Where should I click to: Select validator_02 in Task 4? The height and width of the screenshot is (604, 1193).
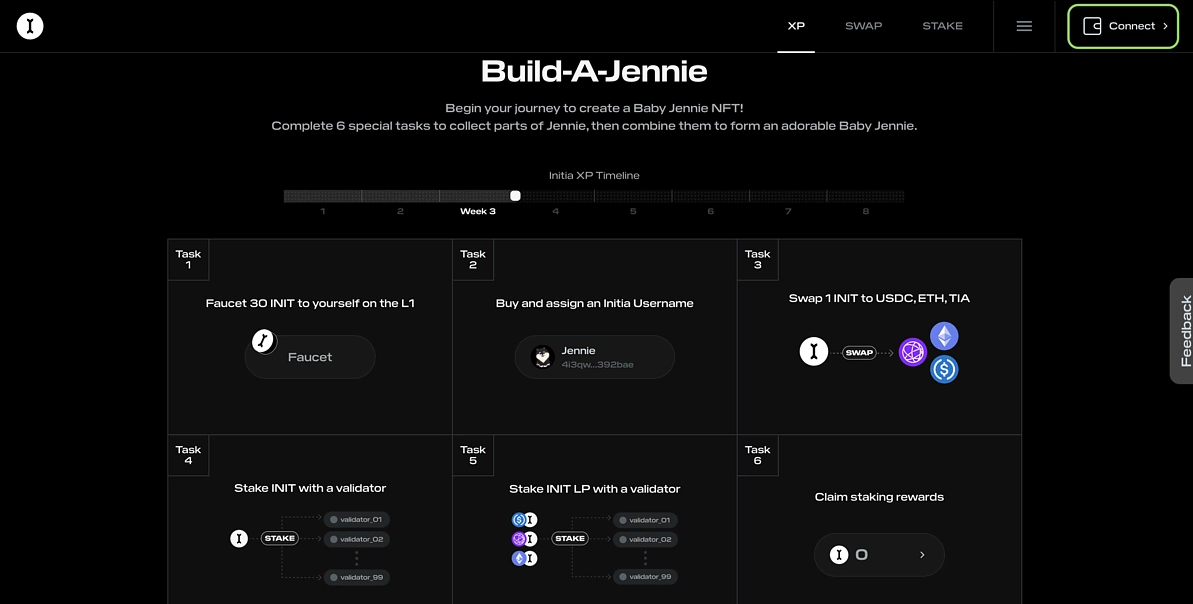pyautogui.click(x=357, y=539)
